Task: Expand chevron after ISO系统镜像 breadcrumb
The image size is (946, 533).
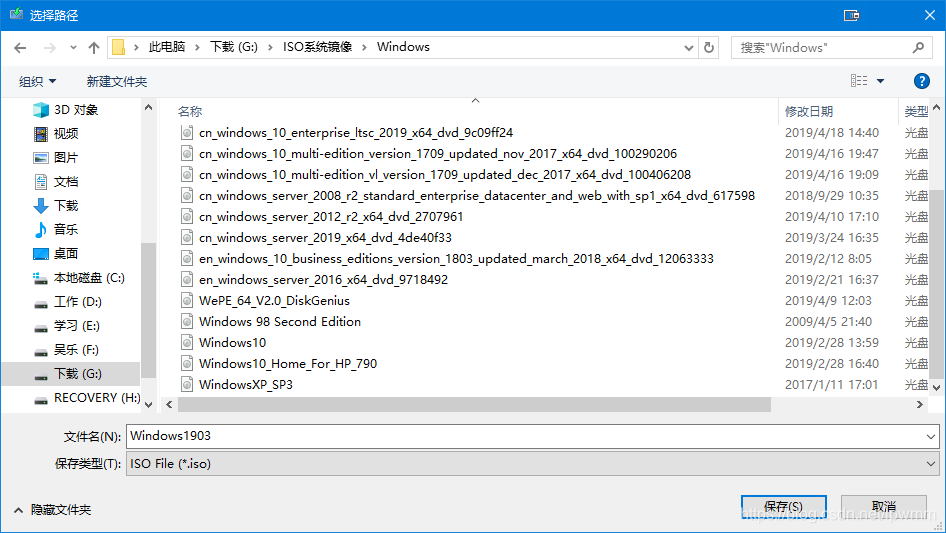Action: click(364, 48)
